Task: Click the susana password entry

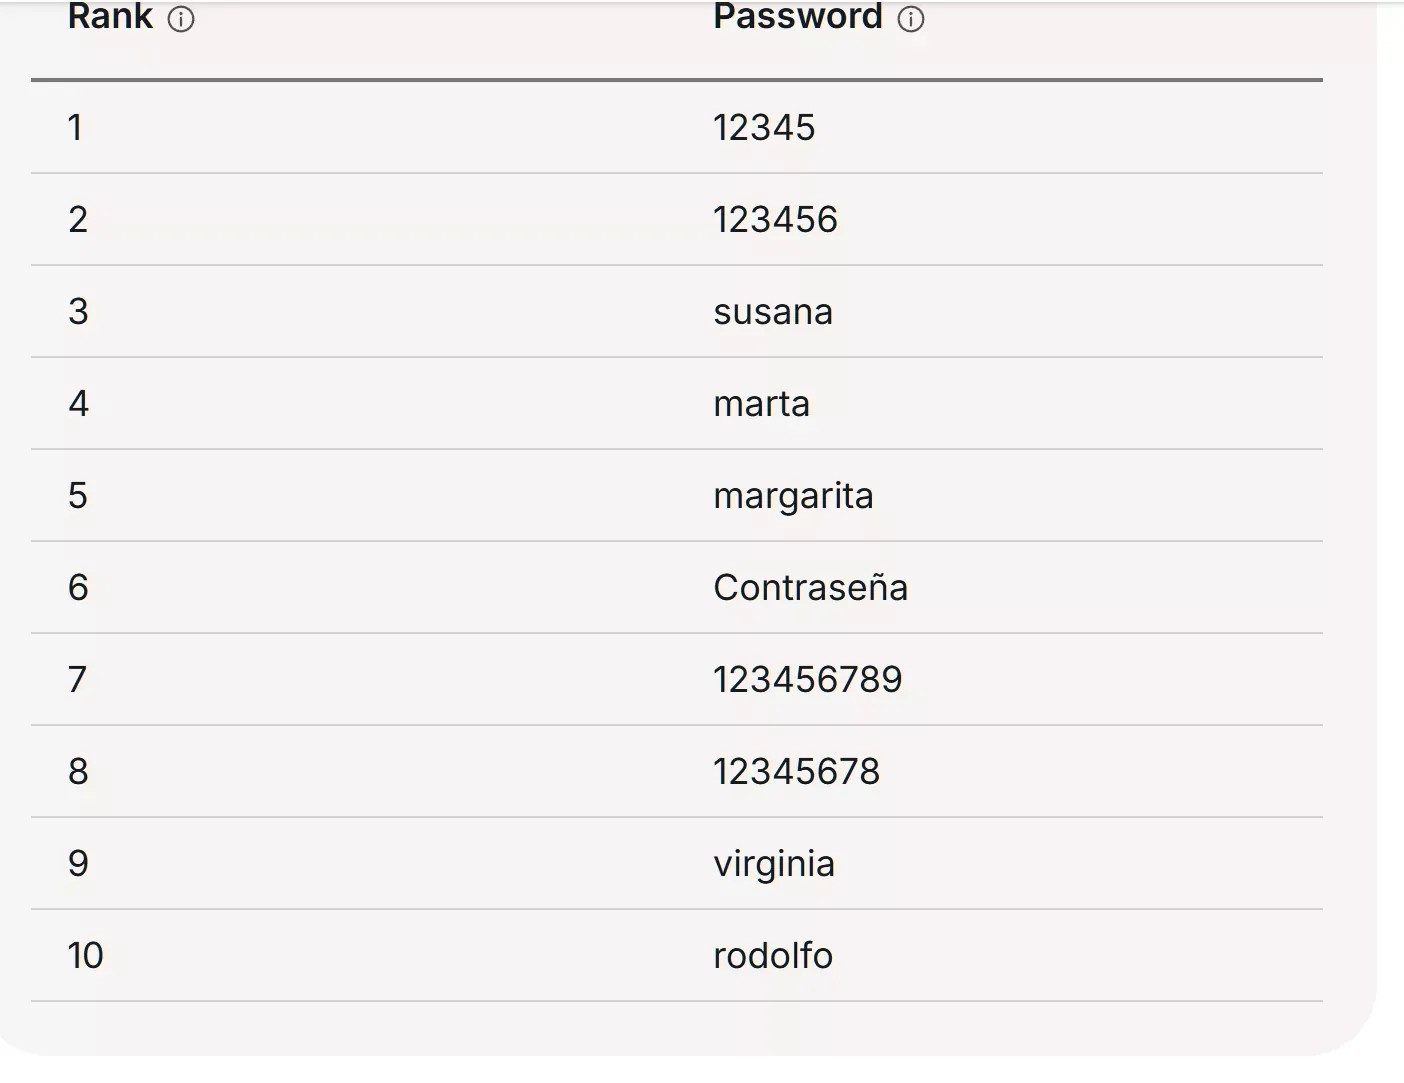Action: [x=773, y=312]
